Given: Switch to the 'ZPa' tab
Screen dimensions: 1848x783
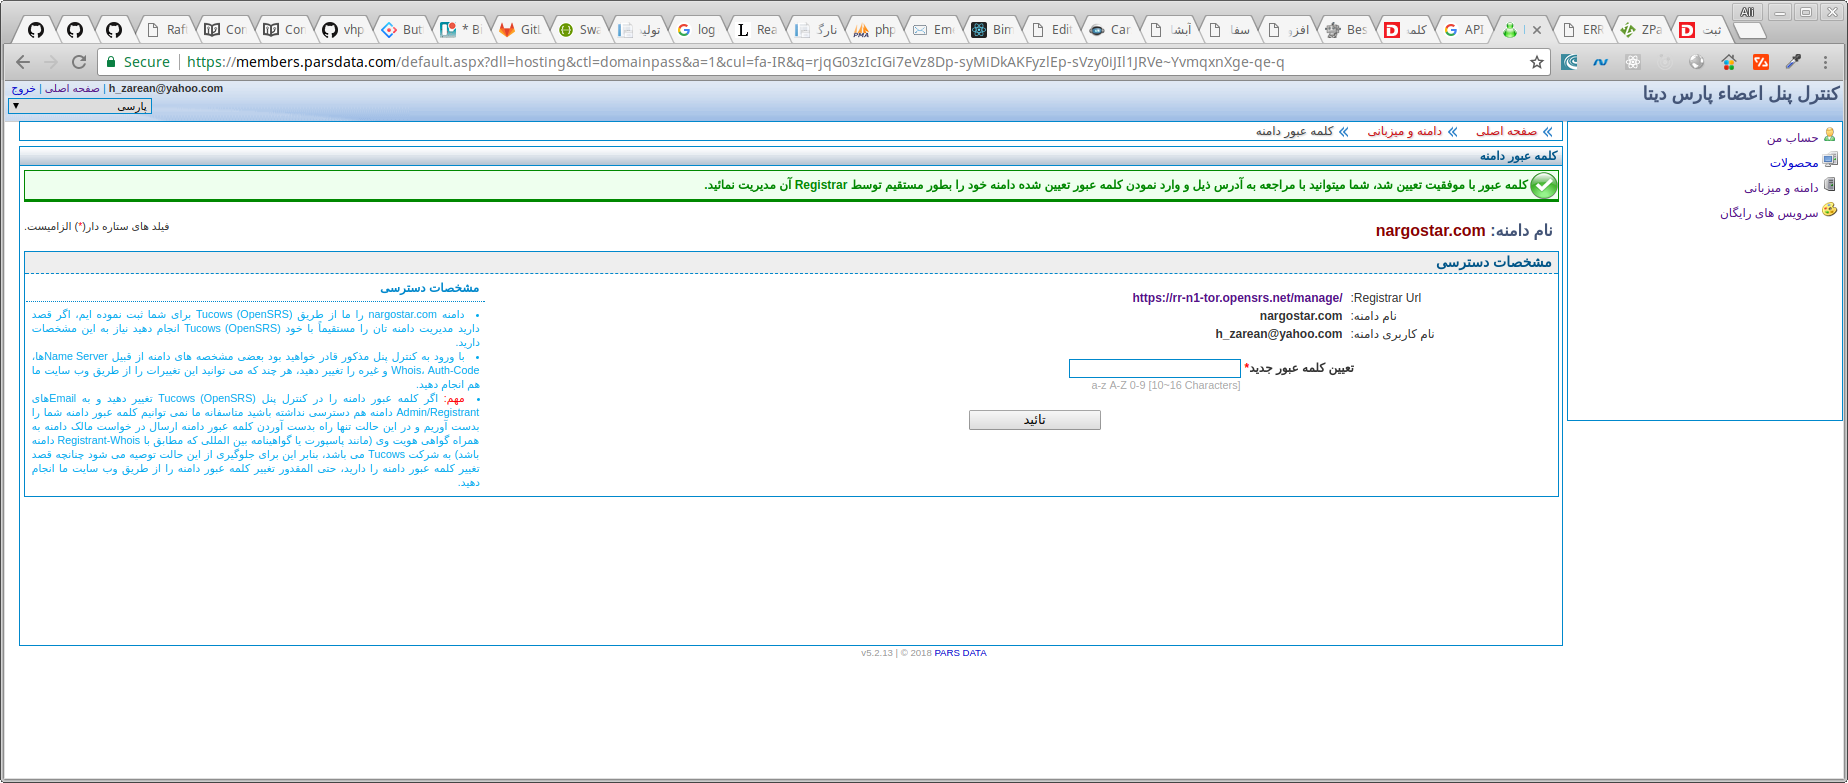Looking at the screenshot, I should coord(1640,30).
